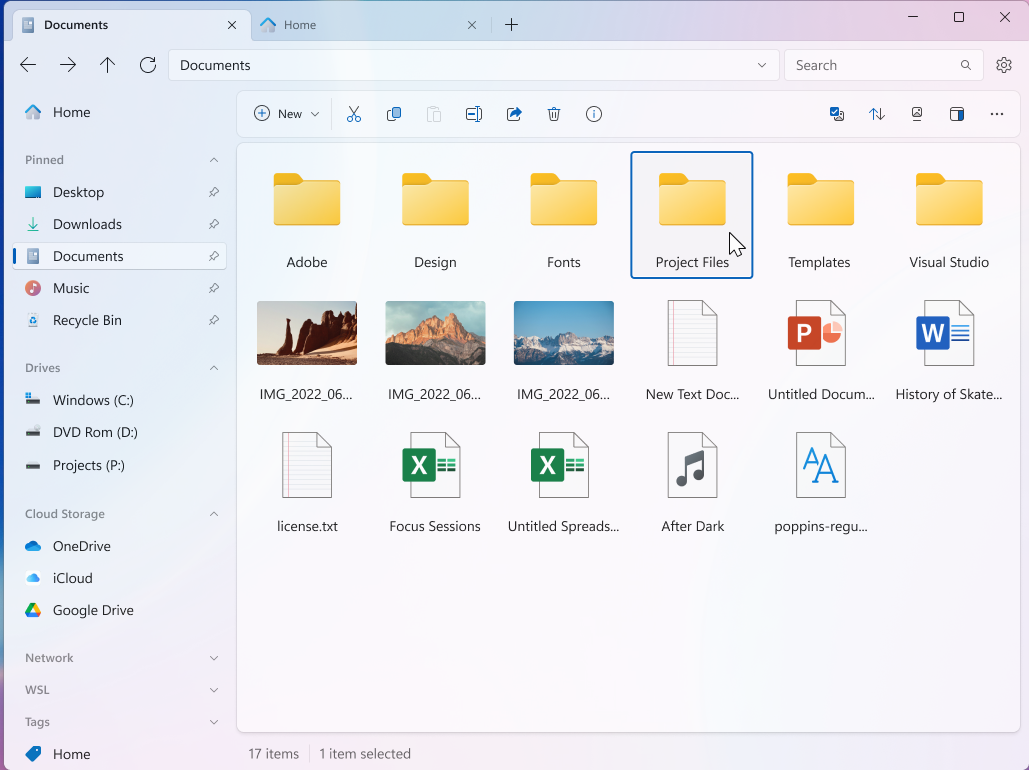This screenshot has height=770, width=1029.
Task: Open iCloud in the sidebar
Action: (x=119, y=578)
